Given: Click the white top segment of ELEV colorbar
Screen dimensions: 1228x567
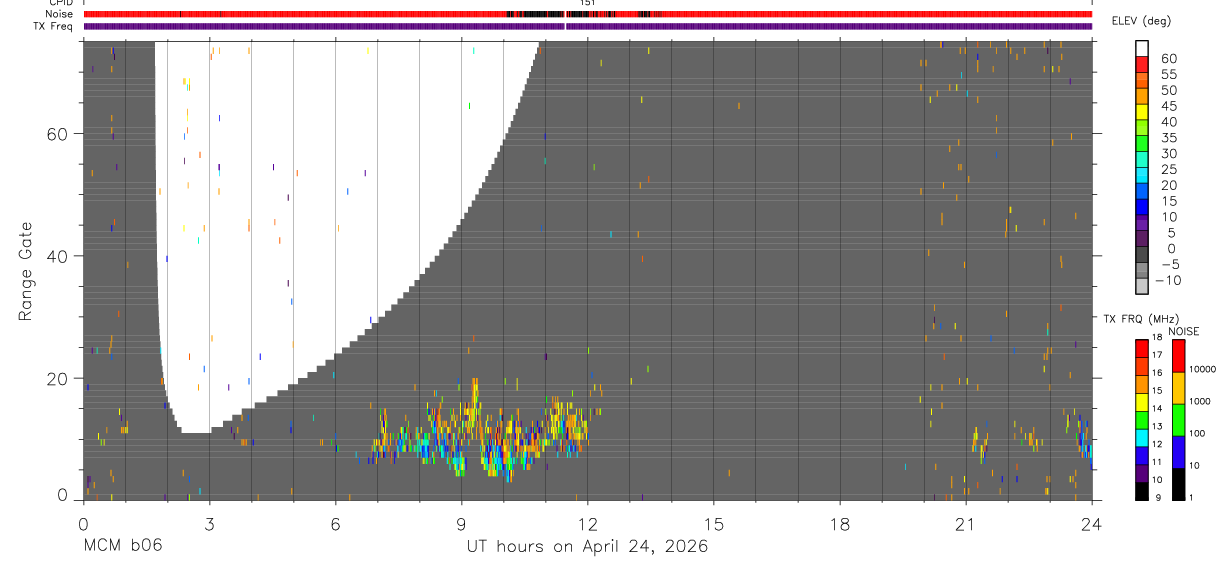Looking at the screenshot, I should tap(1142, 48).
